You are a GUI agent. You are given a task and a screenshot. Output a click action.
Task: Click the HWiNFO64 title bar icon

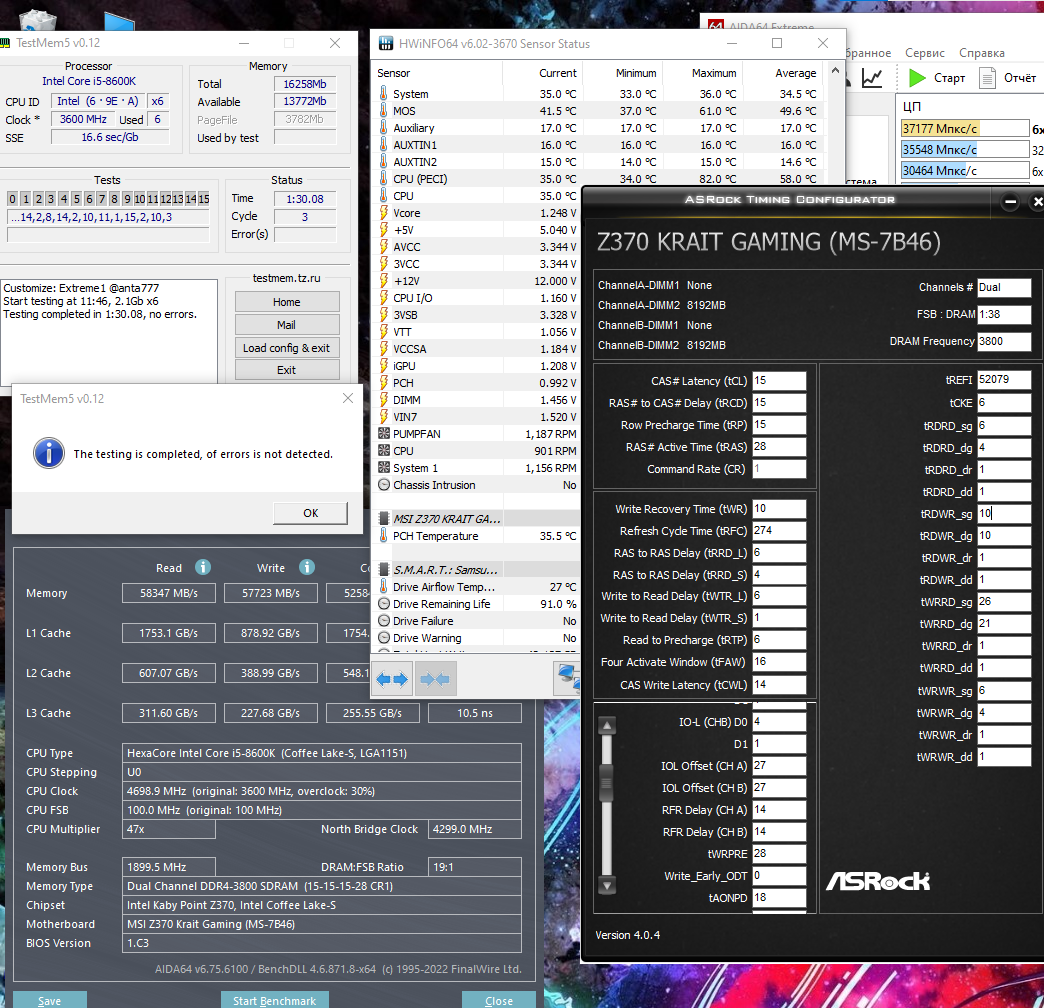click(386, 43)
